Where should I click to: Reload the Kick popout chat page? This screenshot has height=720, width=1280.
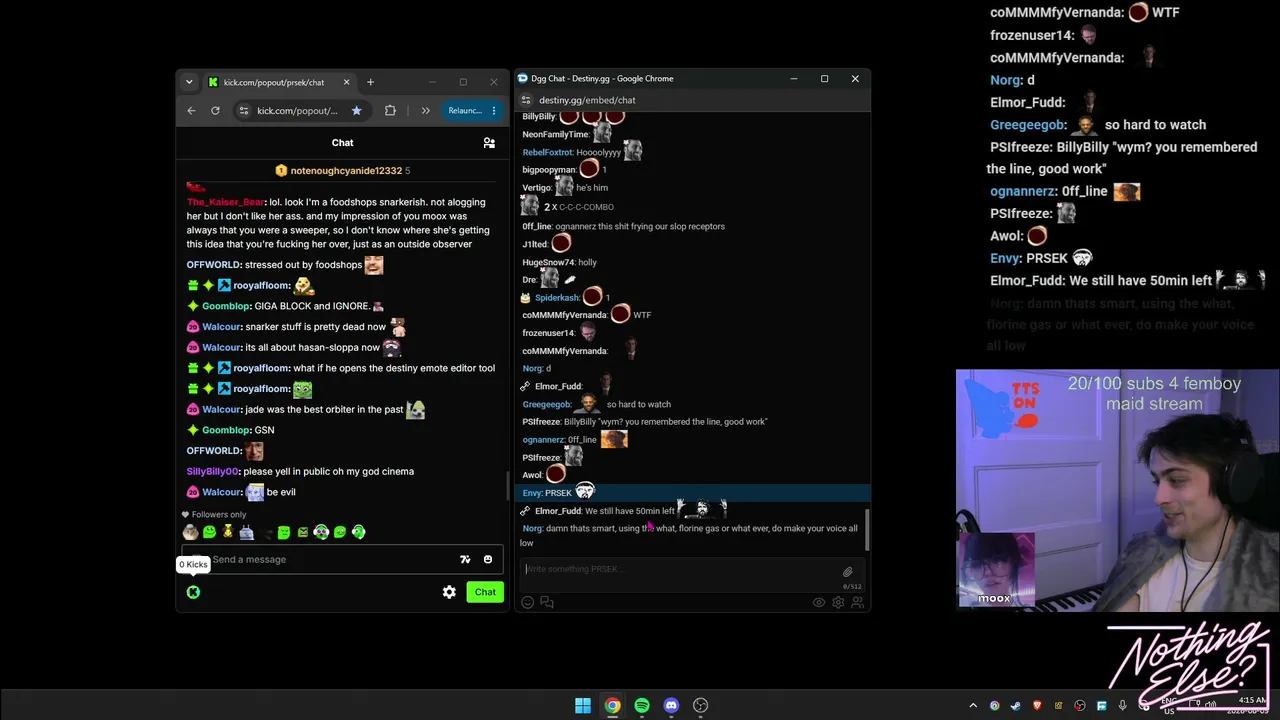215,111
